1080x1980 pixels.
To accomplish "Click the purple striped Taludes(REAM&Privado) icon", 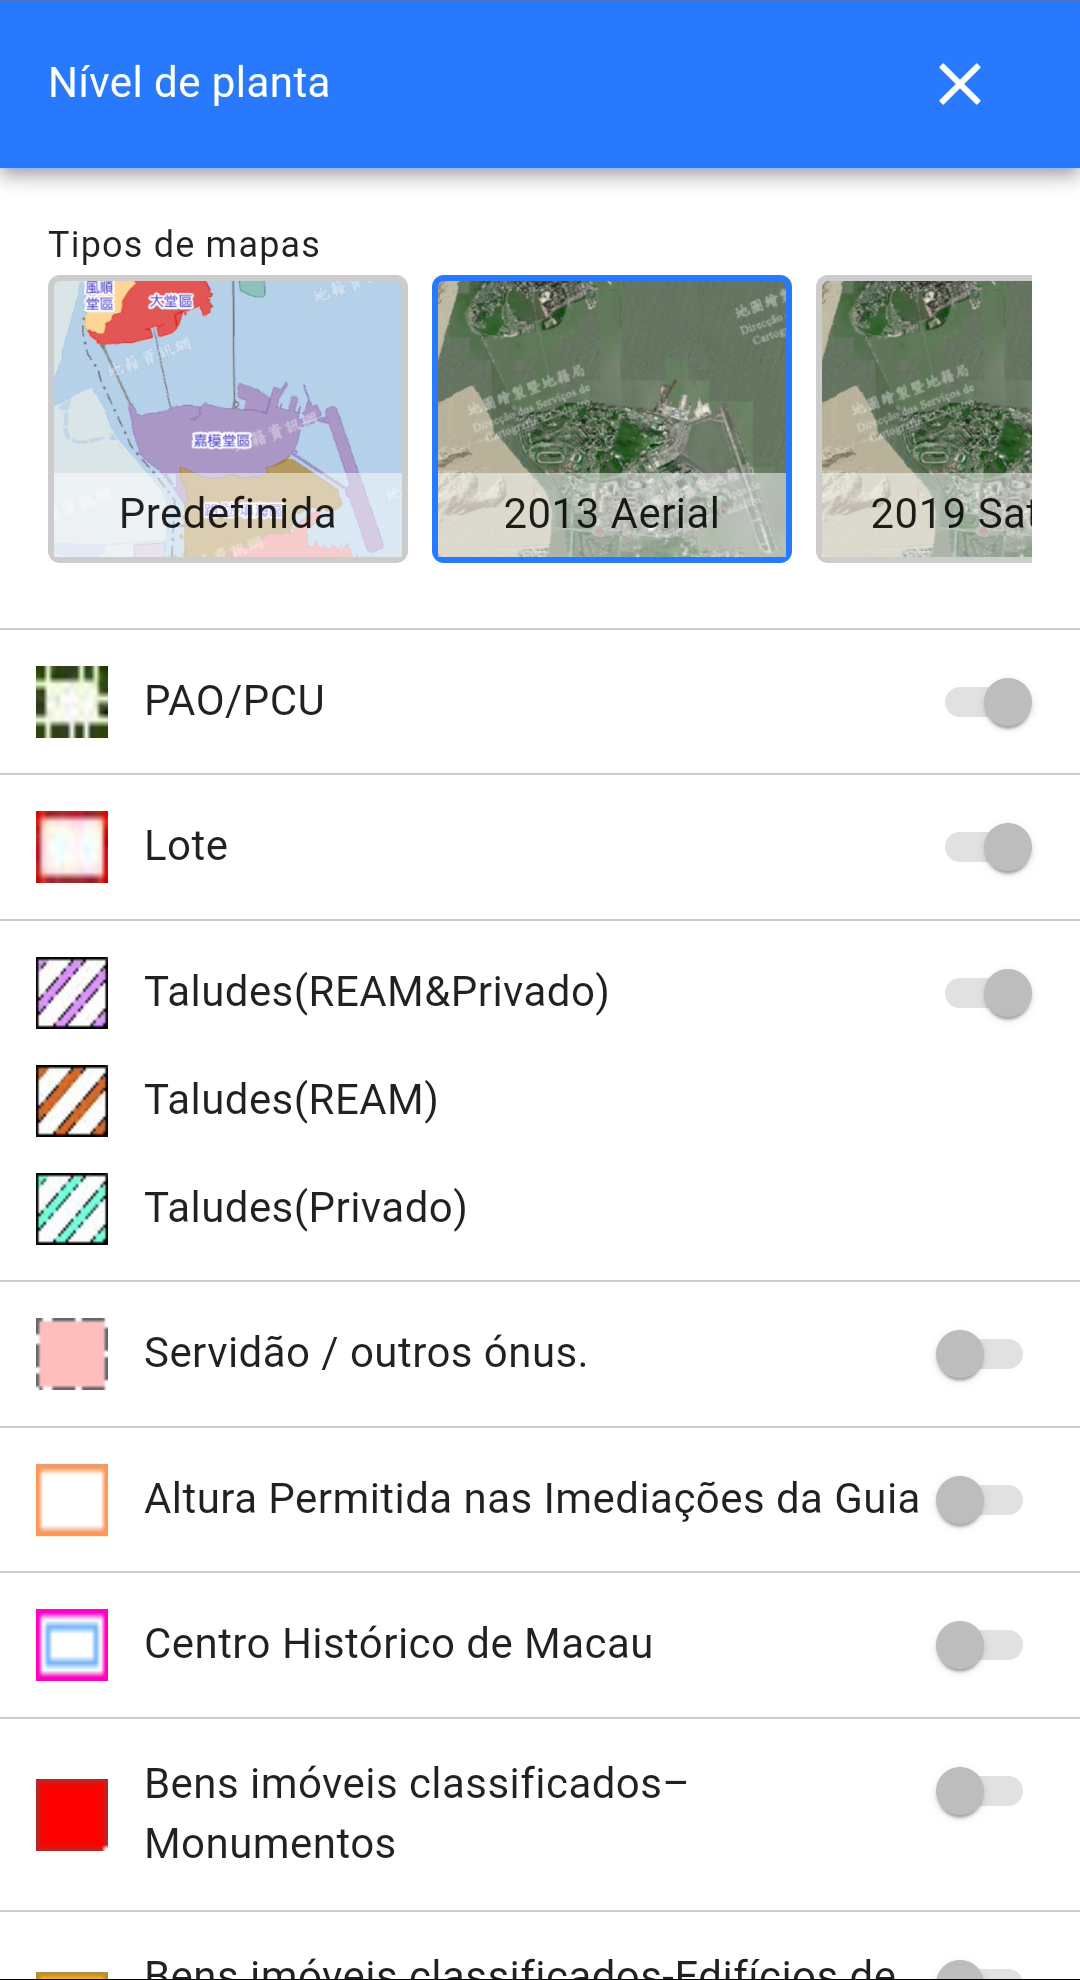I will tap(72, 993).
